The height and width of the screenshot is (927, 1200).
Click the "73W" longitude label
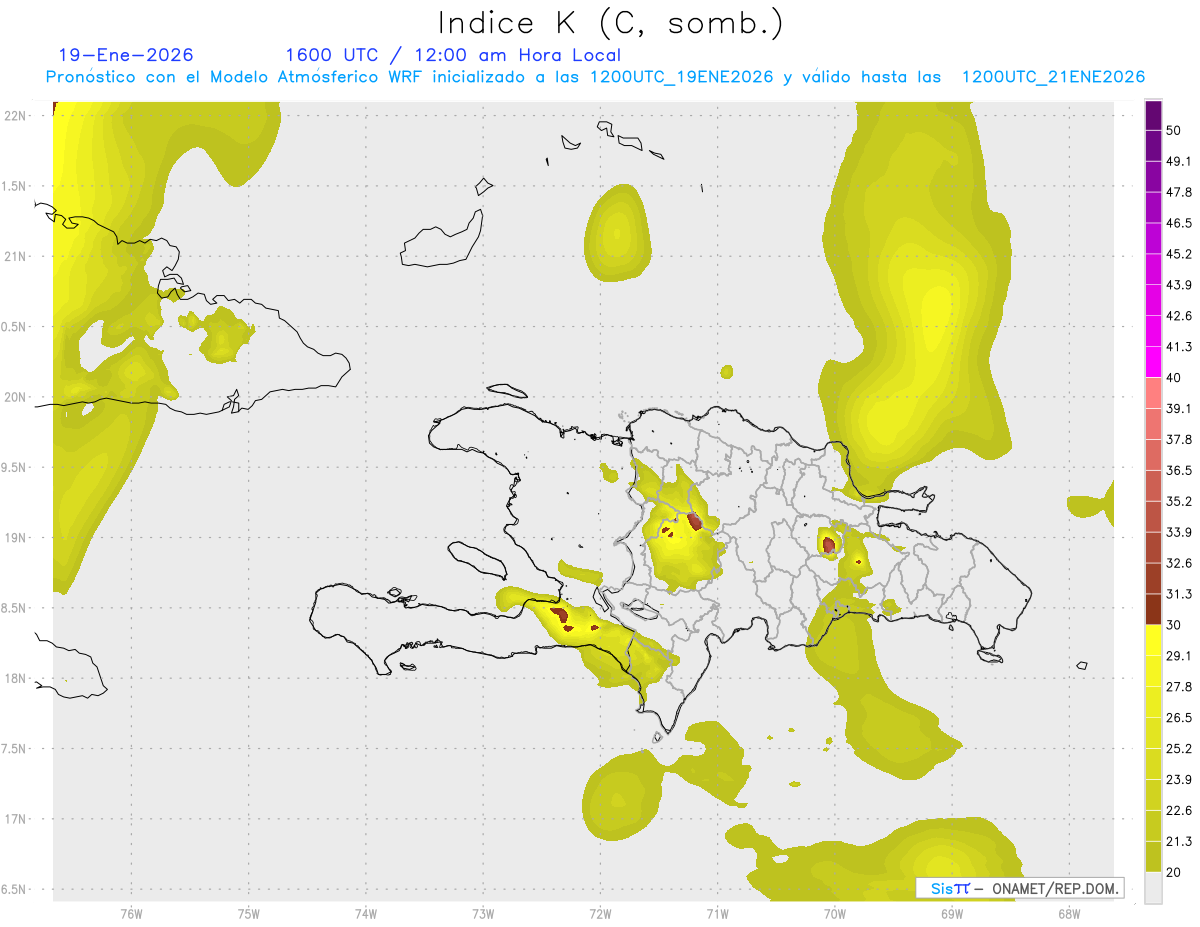coord(483,914)
